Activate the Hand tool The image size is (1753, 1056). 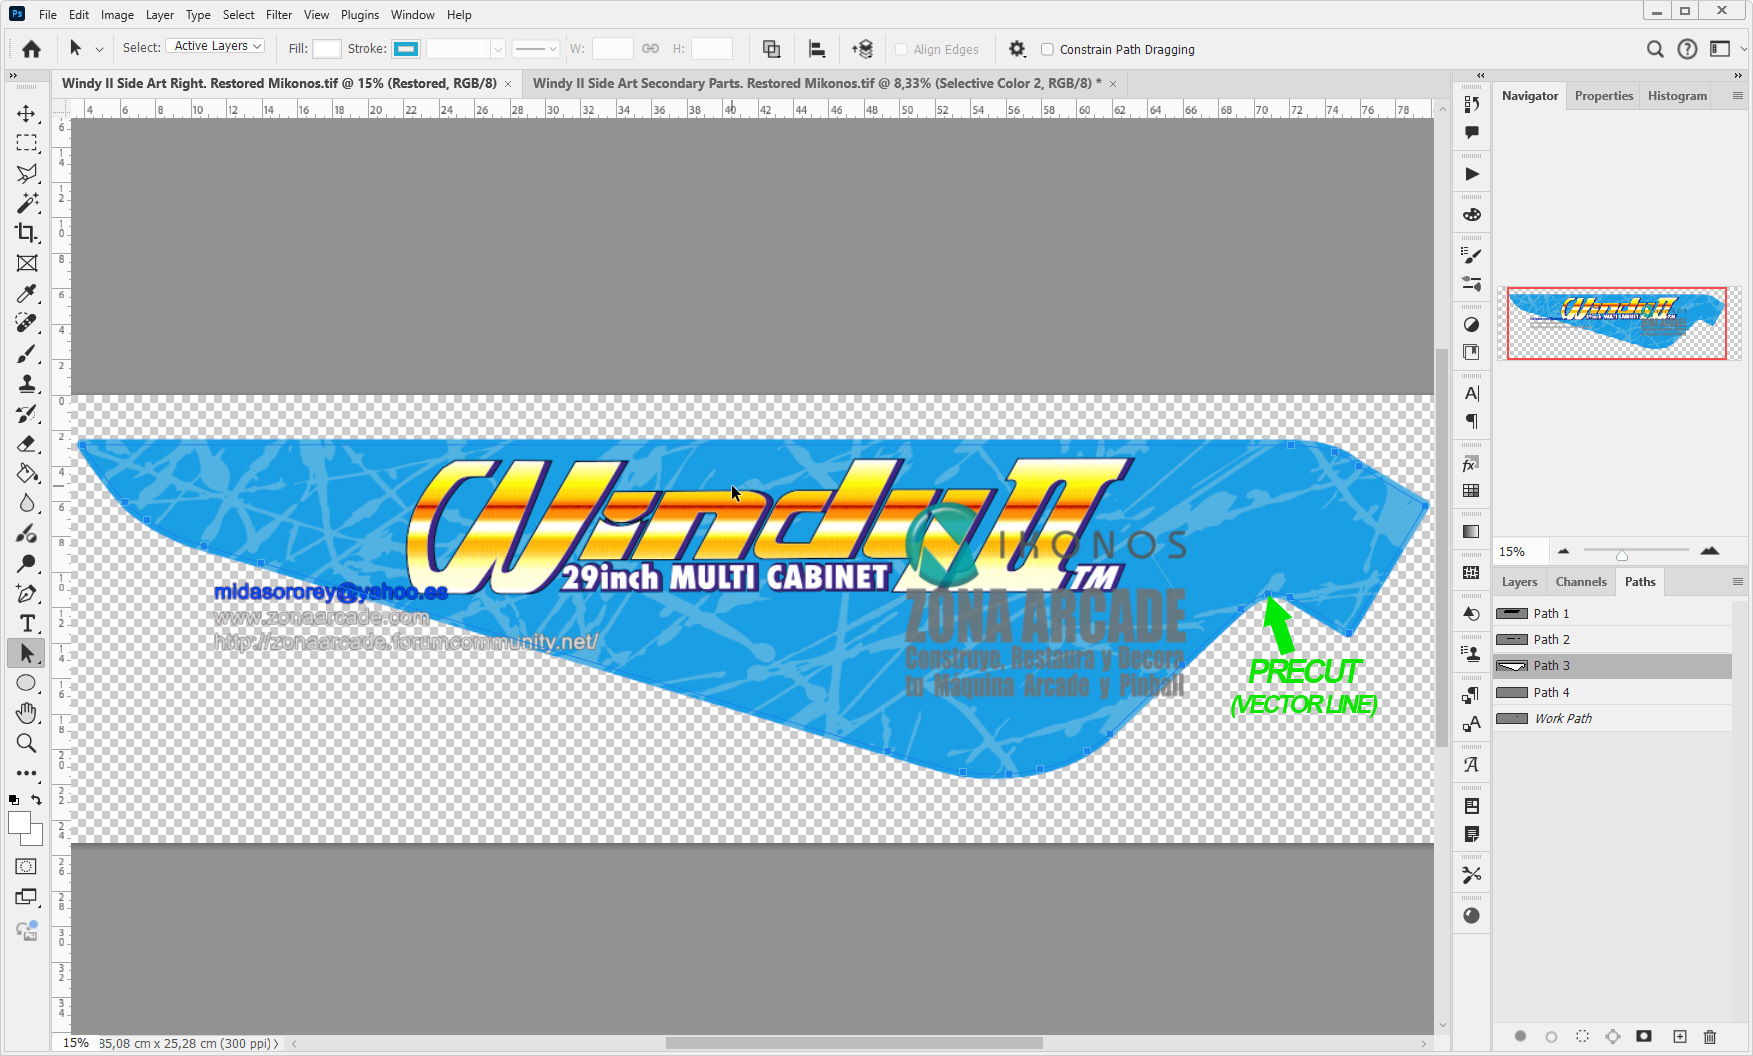pos(27,713)
